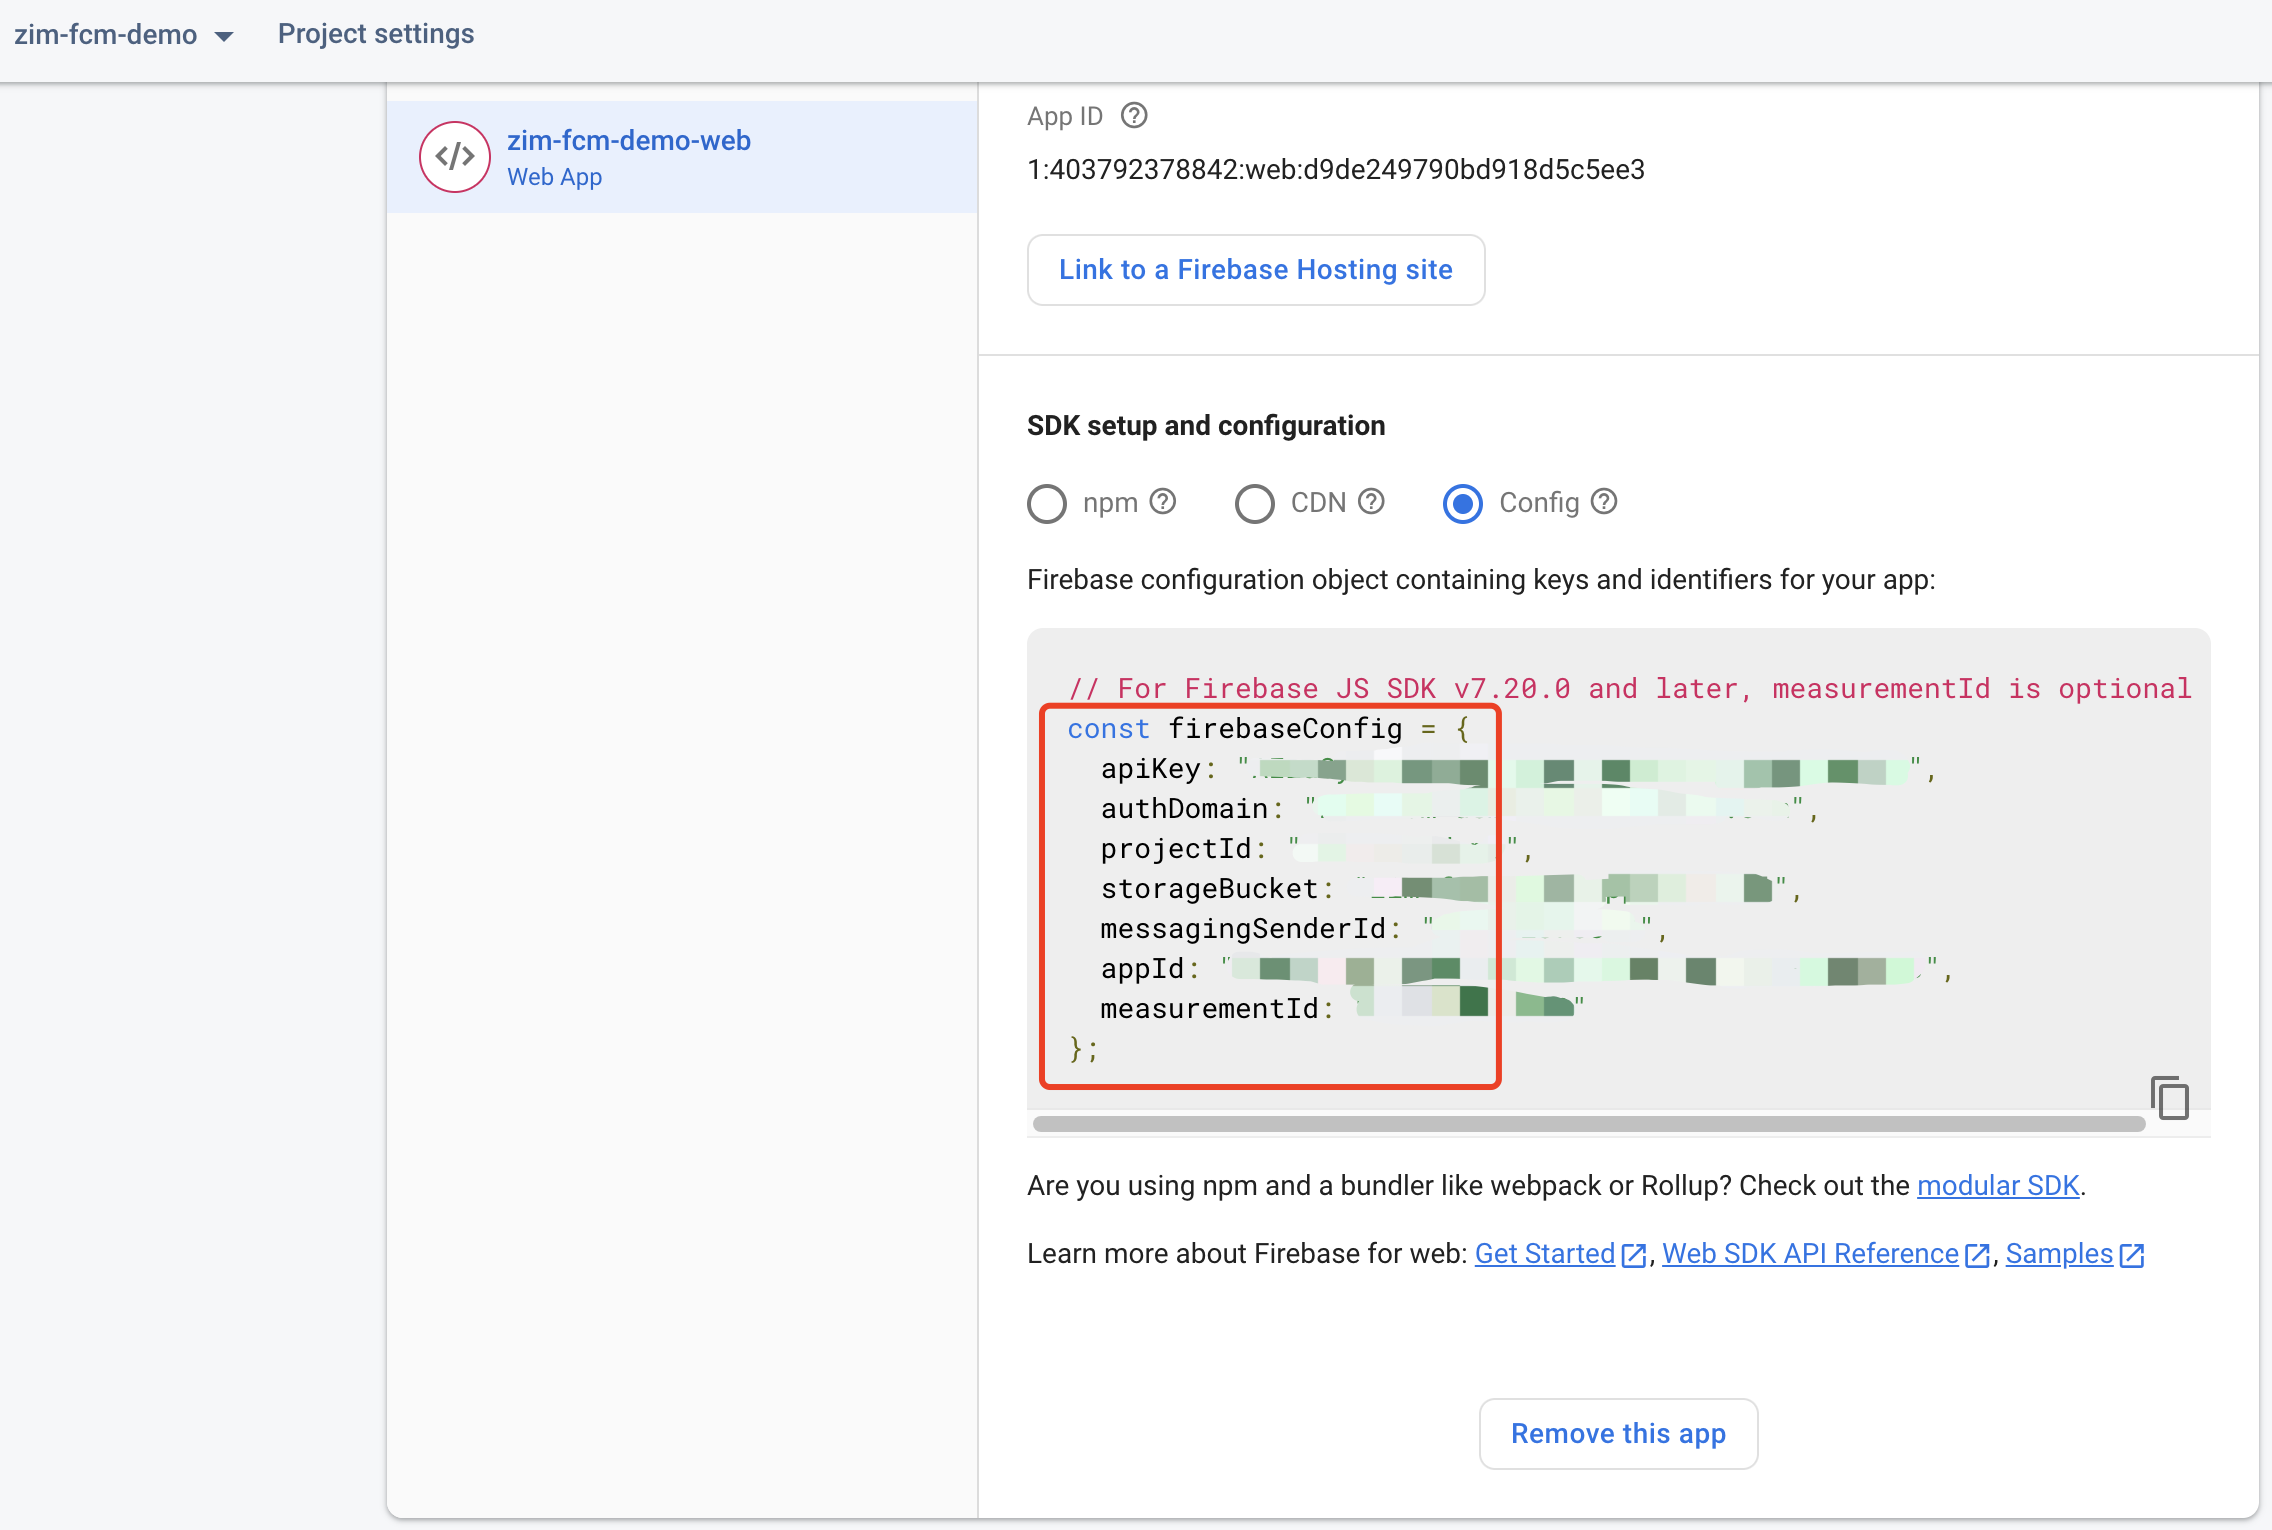Click external-link icon beside Samples

click(x=2132, y=1256)
